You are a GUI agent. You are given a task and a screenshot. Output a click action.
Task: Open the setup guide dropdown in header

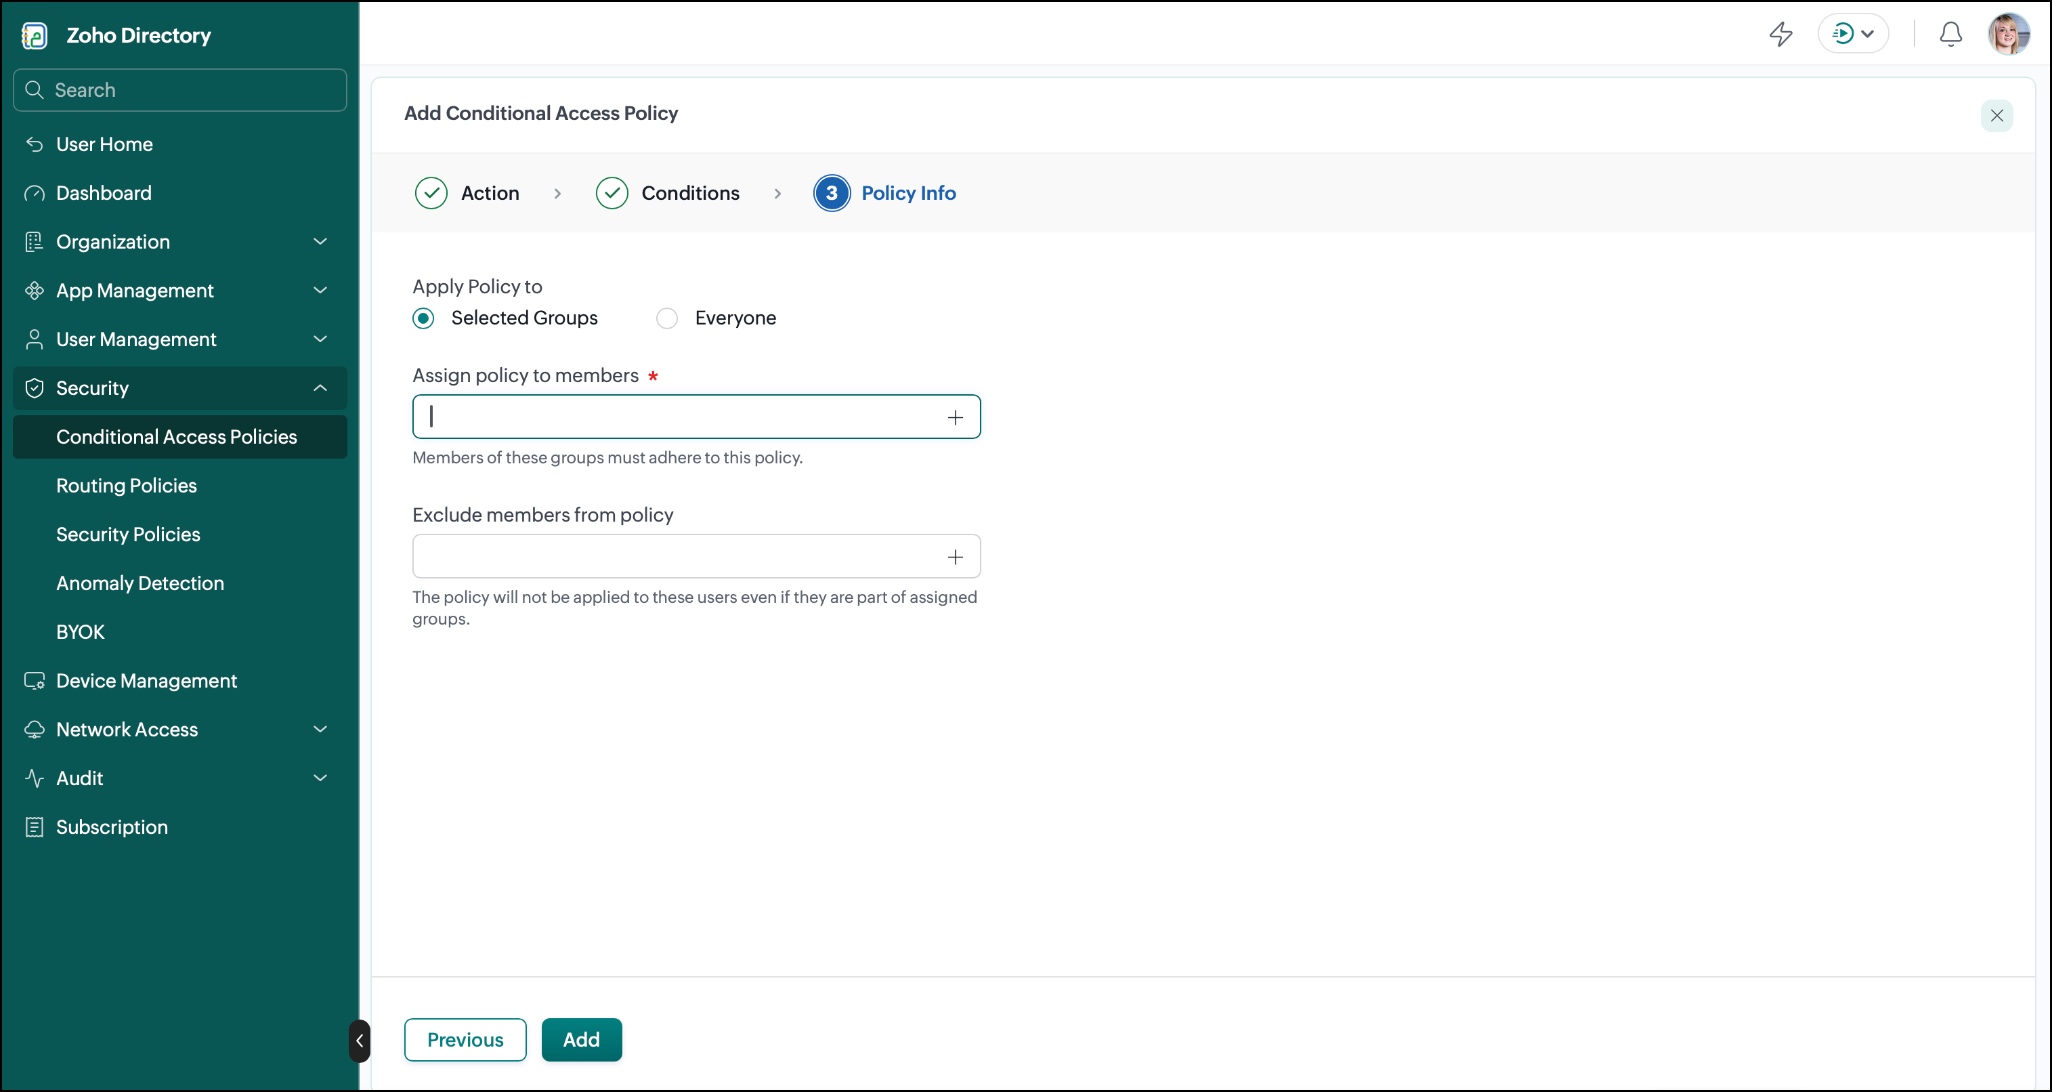1853,34
